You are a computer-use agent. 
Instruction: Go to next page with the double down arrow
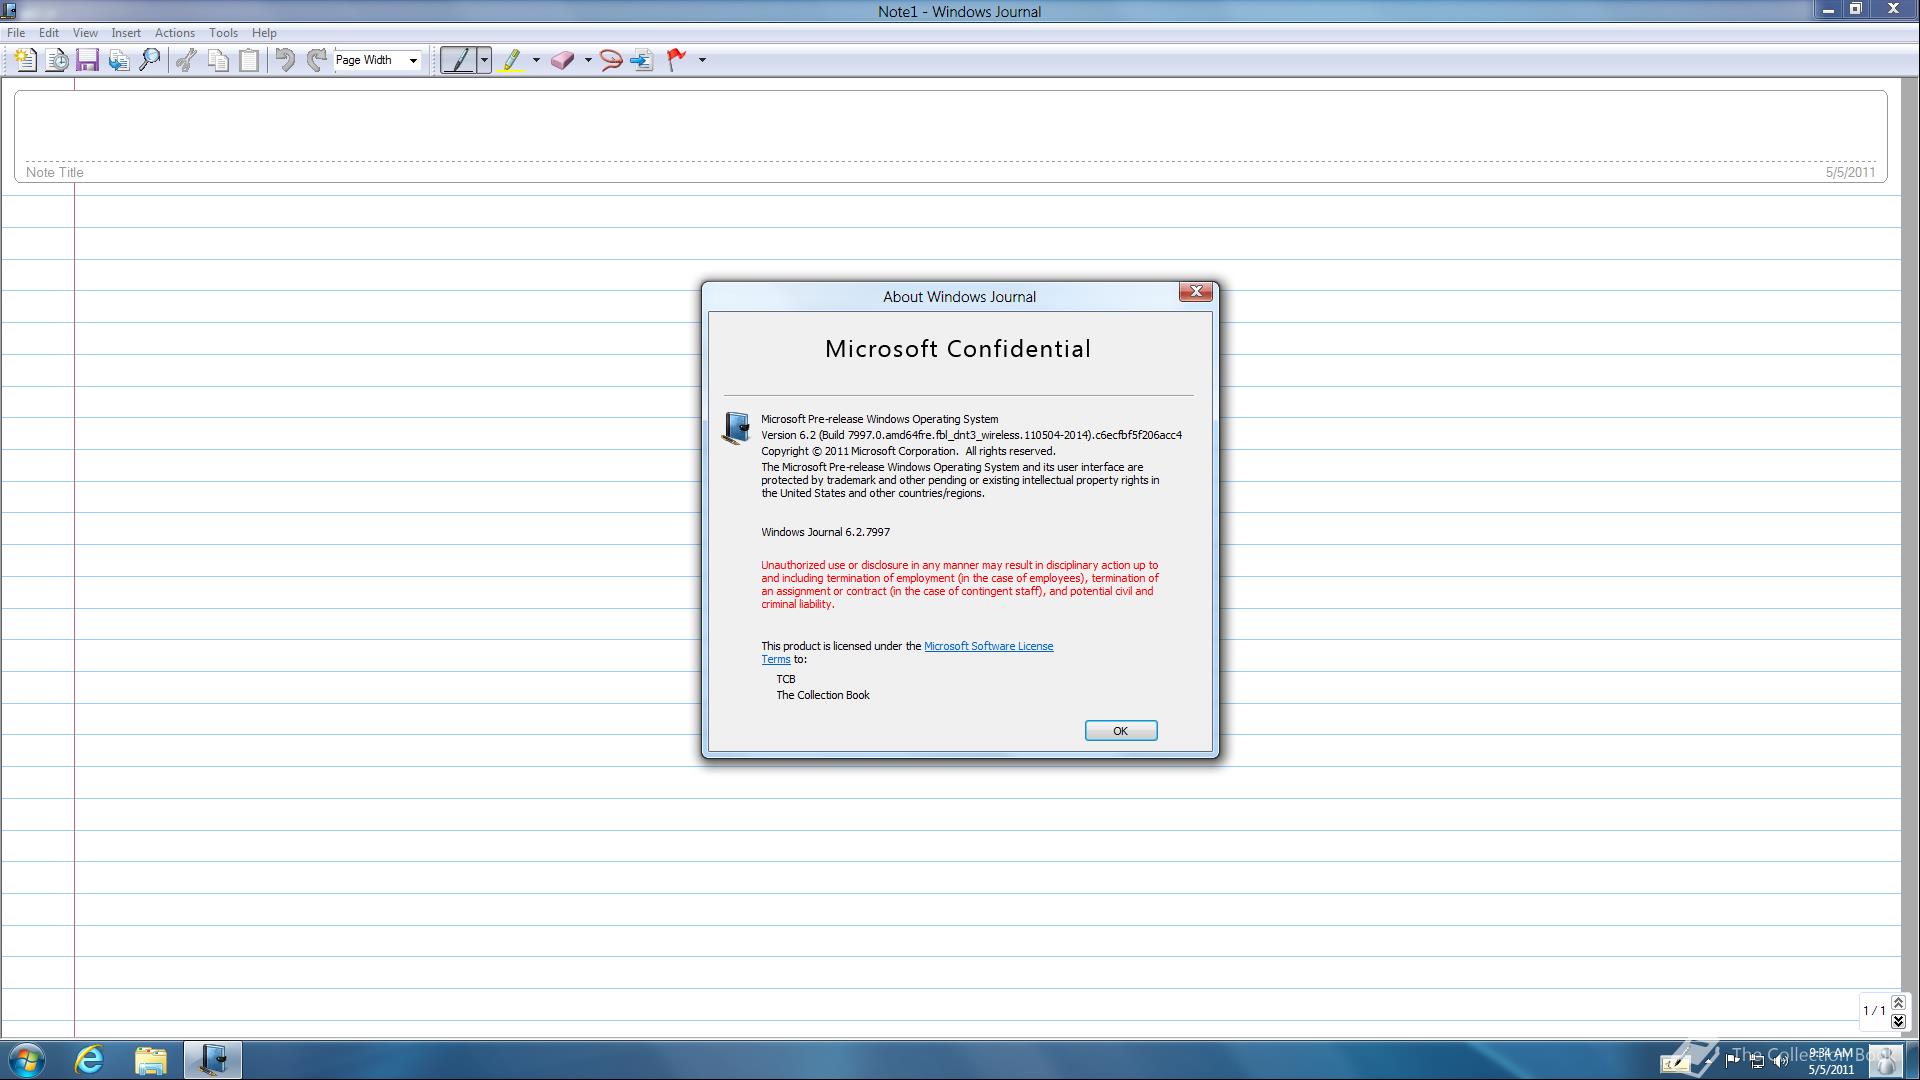[1898, 1021]
